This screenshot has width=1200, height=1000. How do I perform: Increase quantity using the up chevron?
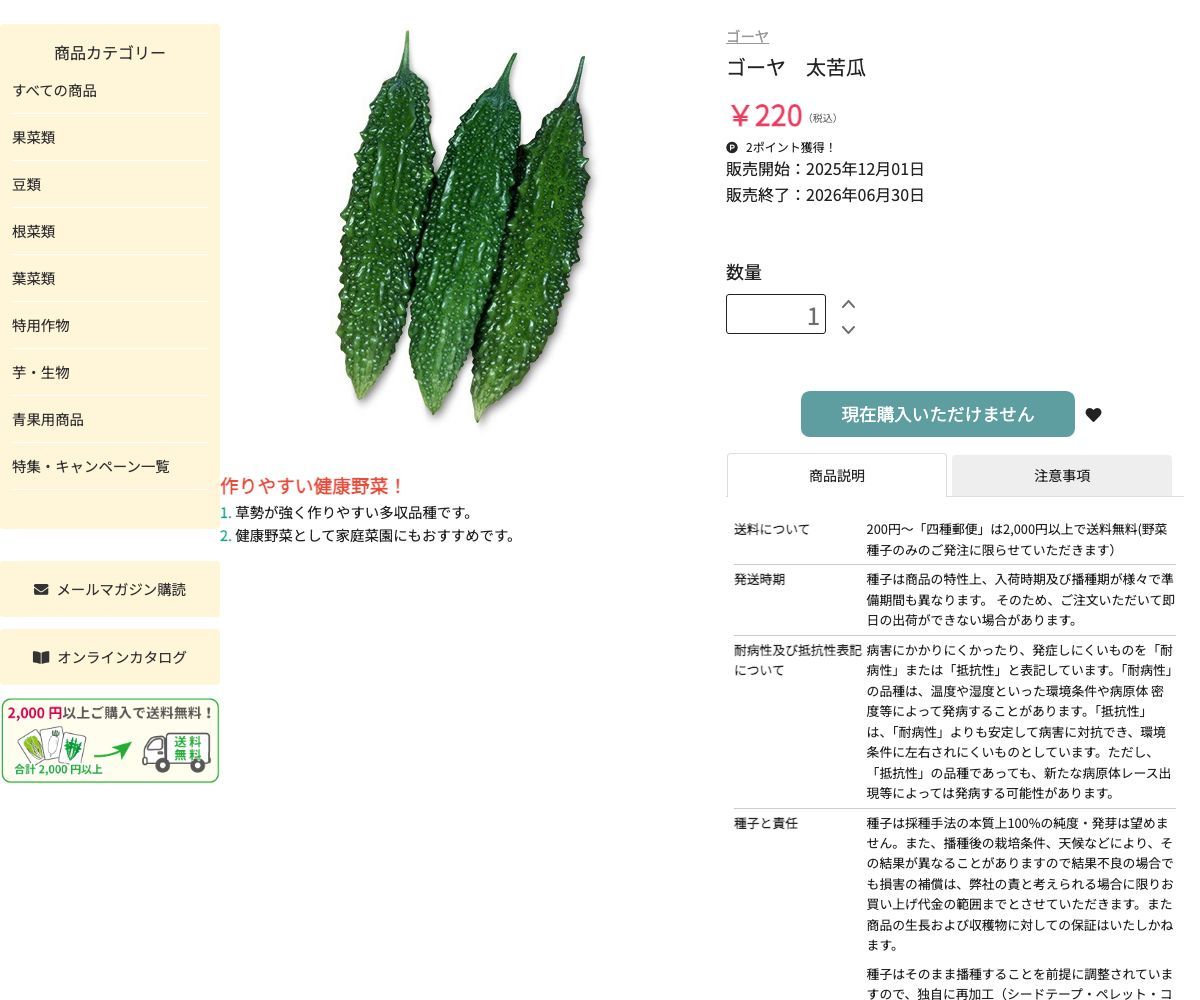click(848, 303)
